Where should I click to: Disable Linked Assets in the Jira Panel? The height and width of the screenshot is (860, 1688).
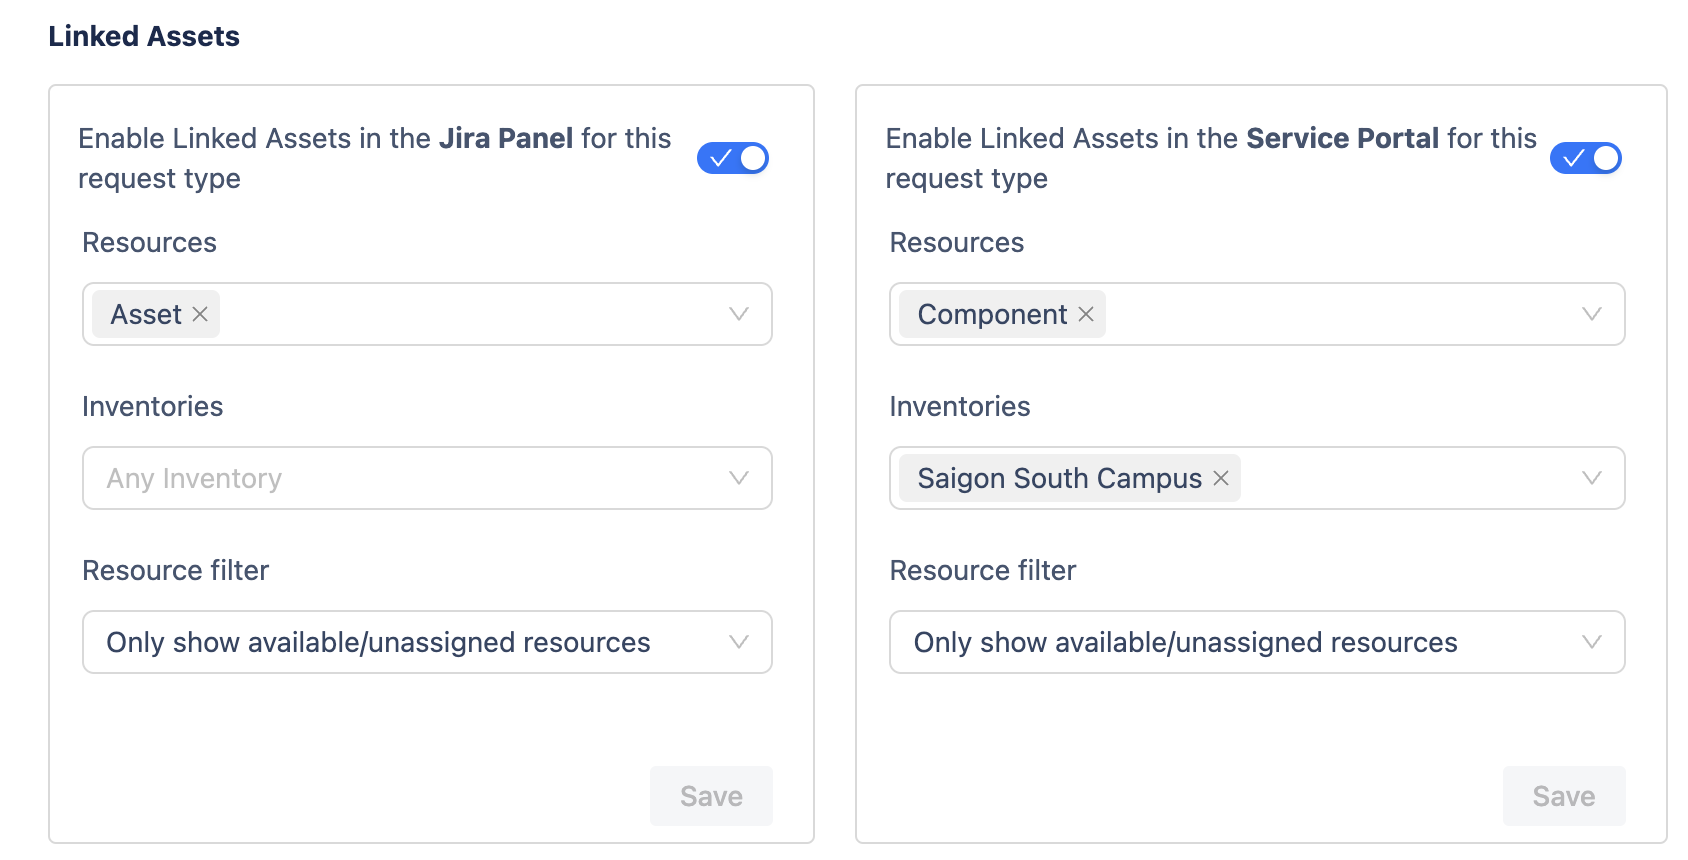tap(733, 158)
